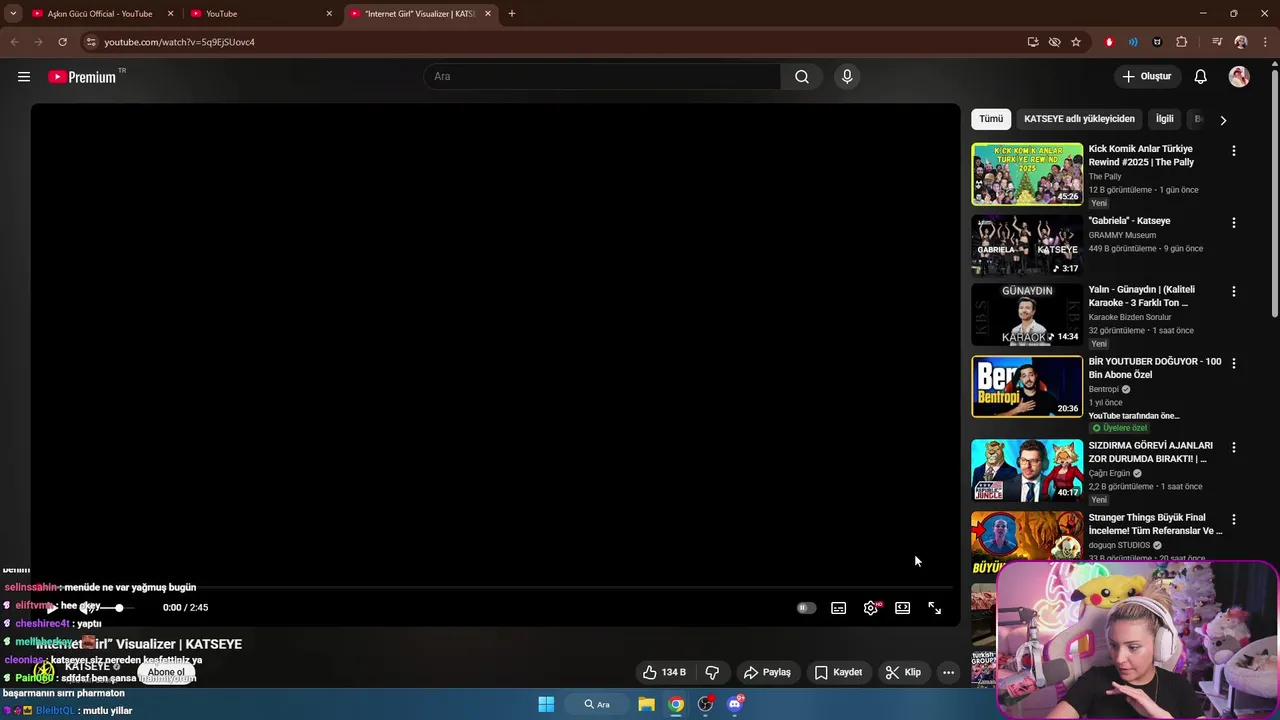Open options for Stranger Things video
Viewport: 1280px width, 720px height.
pos(1233,520)
